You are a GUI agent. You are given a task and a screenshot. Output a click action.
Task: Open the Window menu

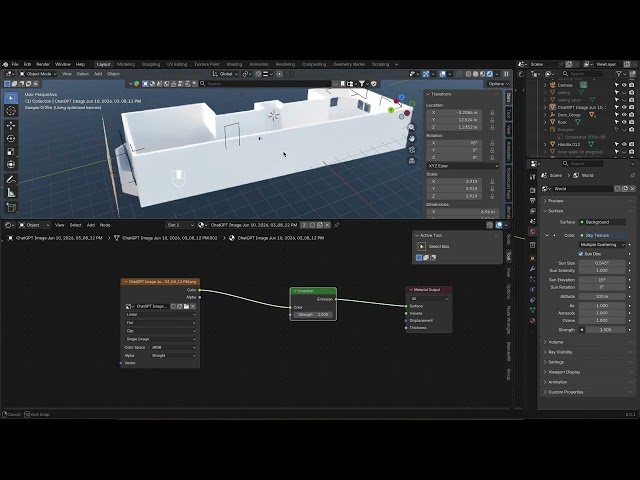[62, 64]
